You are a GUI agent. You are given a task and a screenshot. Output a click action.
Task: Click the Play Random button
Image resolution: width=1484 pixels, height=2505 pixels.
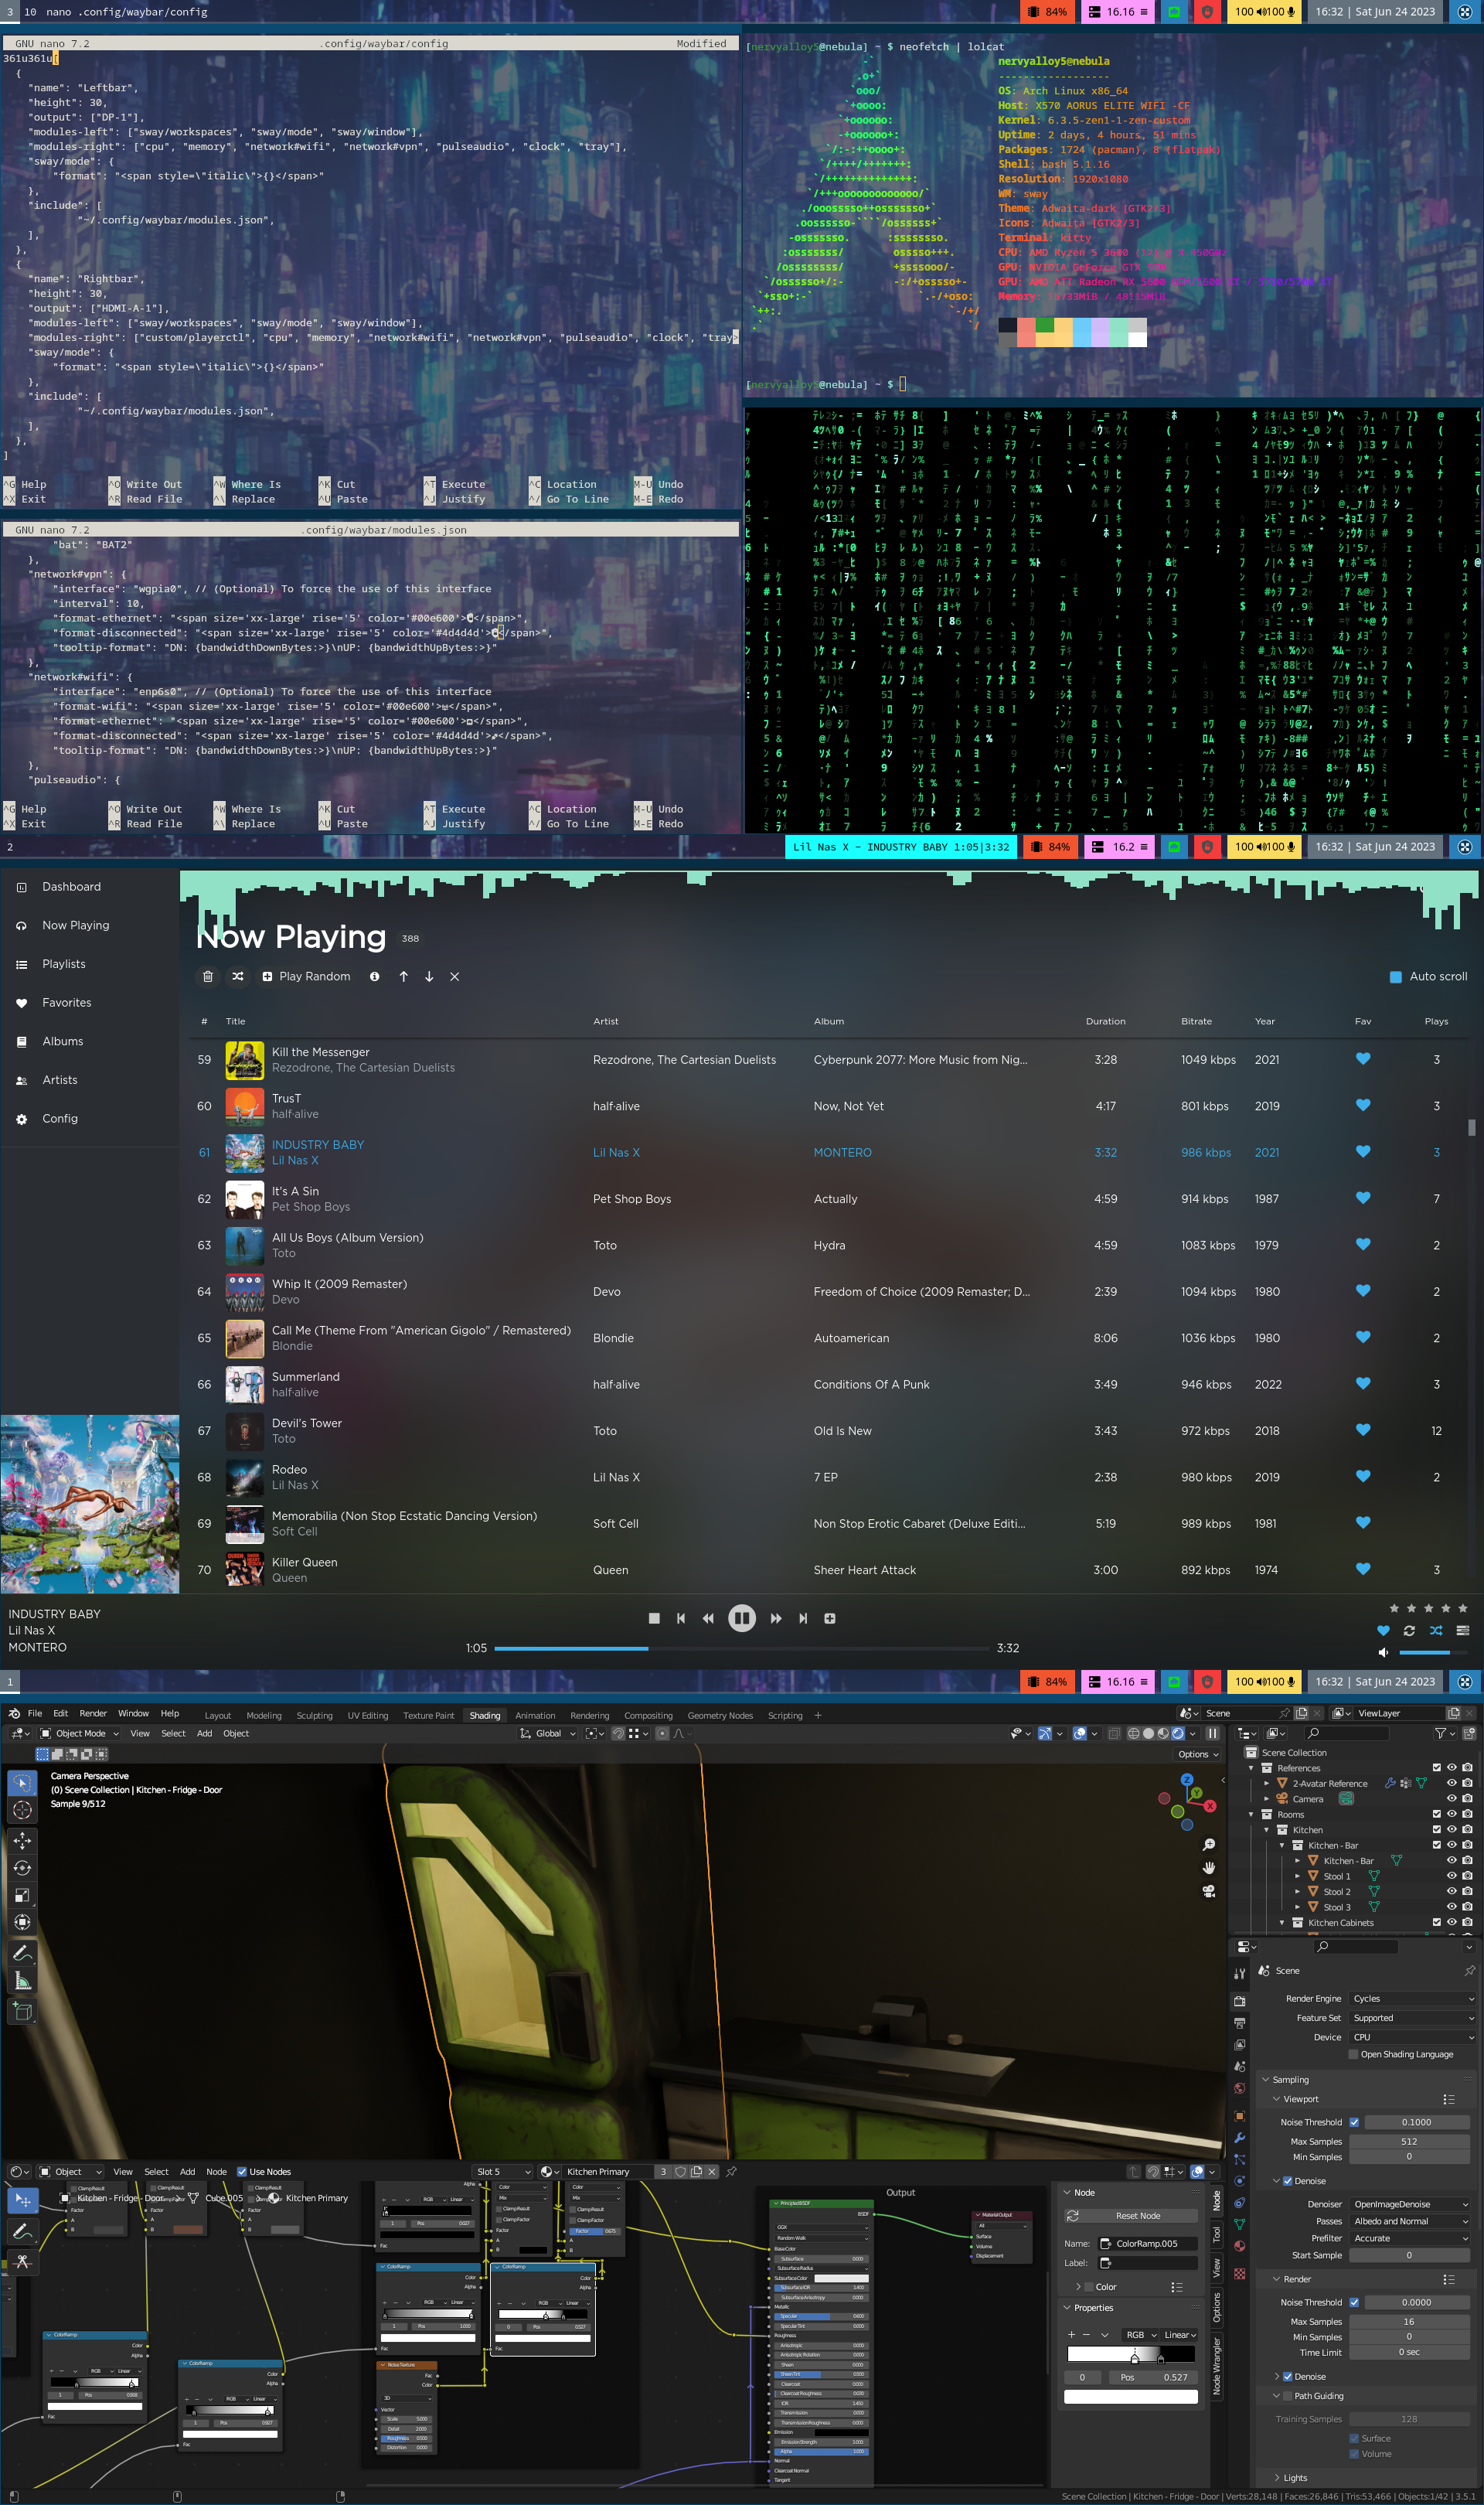pos(306,976)
